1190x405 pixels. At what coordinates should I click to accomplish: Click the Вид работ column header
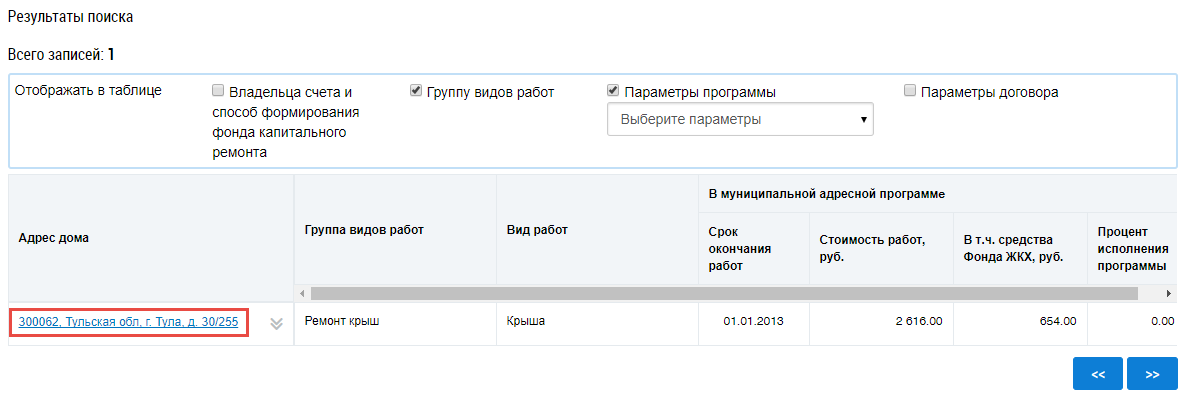pos(537,230)
